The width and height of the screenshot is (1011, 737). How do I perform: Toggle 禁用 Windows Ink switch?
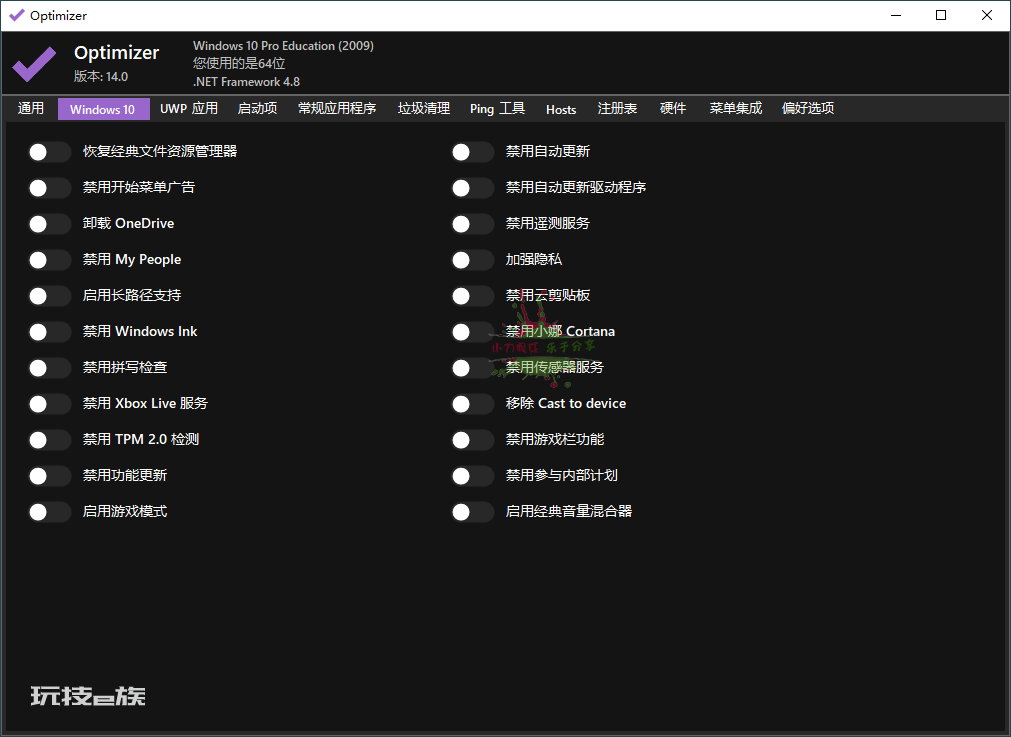[50, 332]
